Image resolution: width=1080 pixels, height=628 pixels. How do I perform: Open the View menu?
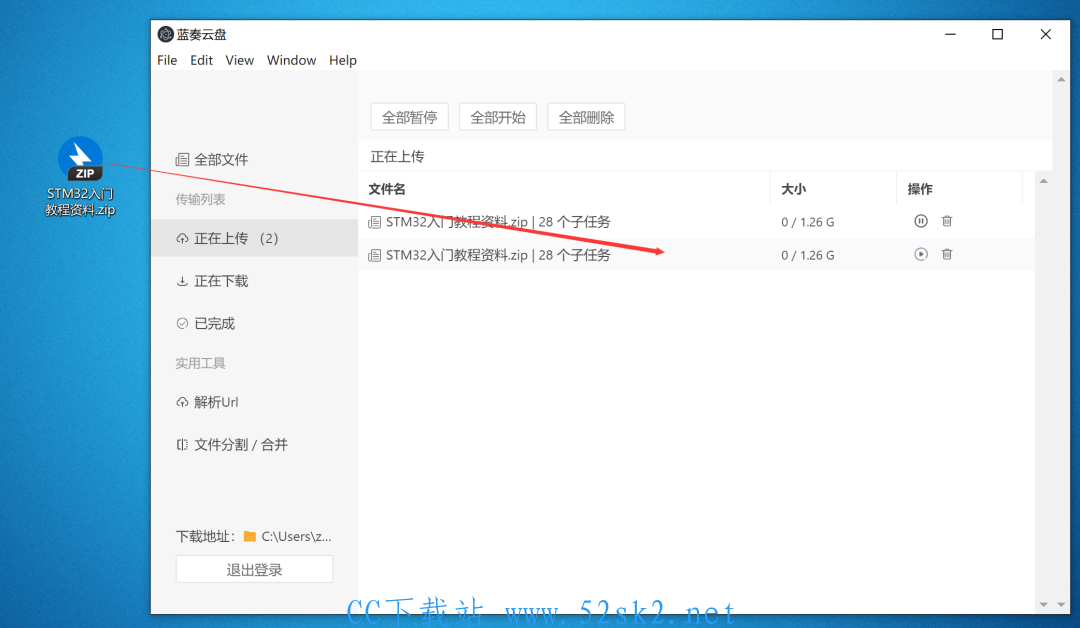click(240, 60)
